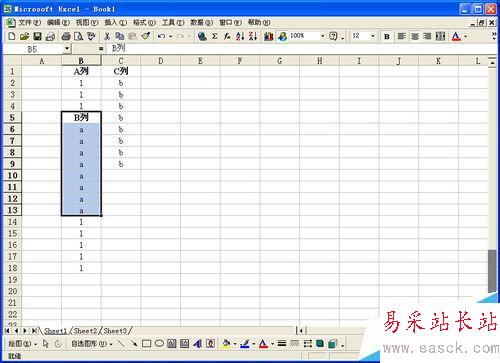500x363 pixels.
Task: Toggle center alignment
Action: [x=415, y=36]
